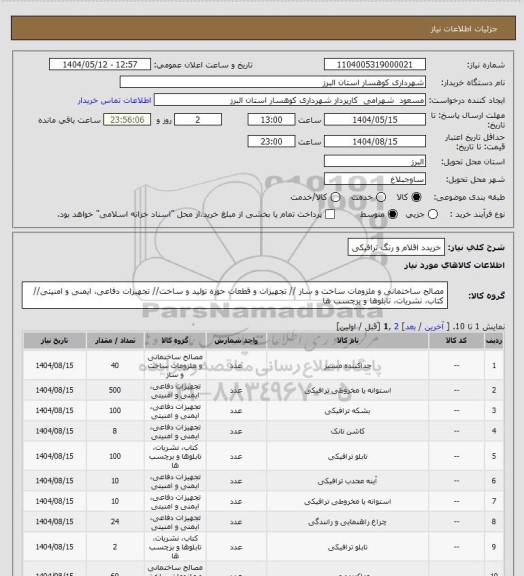Screen dimensions: 524x576
Task: Select استوانه یا مخروطی ترافیکی in row 7
Action: coord(347,501)
